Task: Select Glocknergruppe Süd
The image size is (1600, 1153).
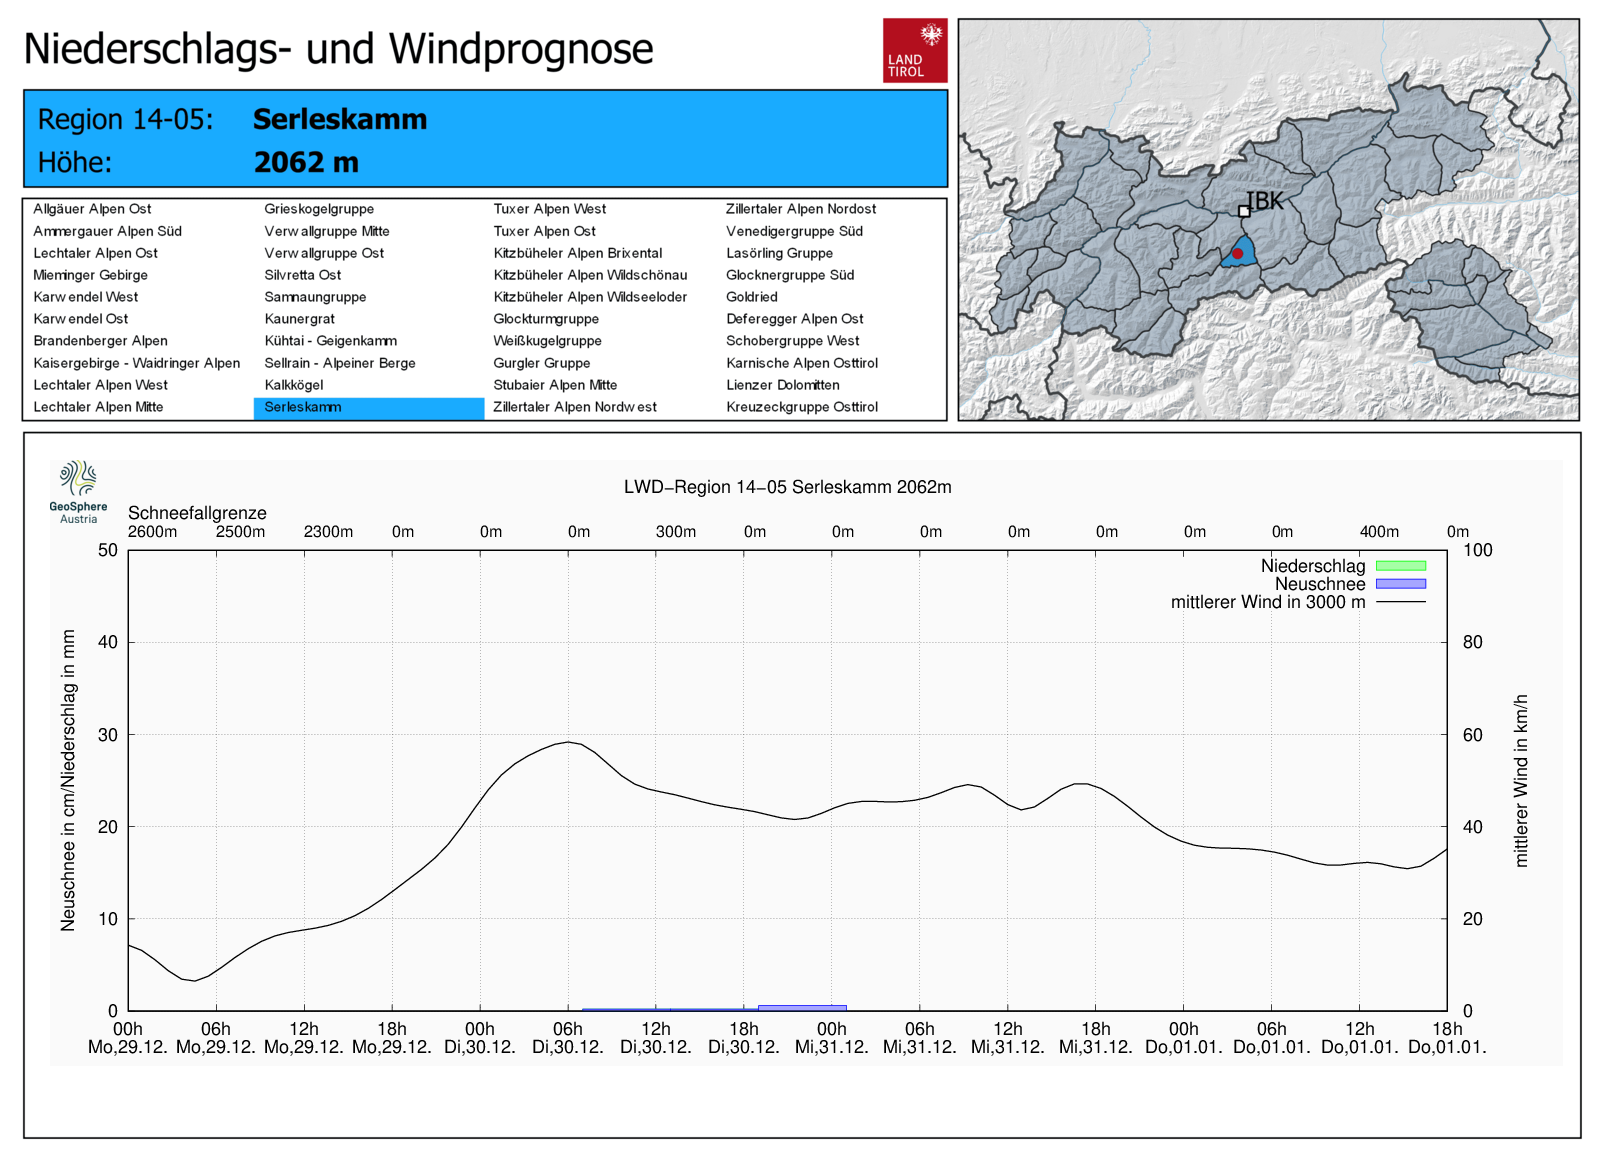Action: (x=790, y=275)
